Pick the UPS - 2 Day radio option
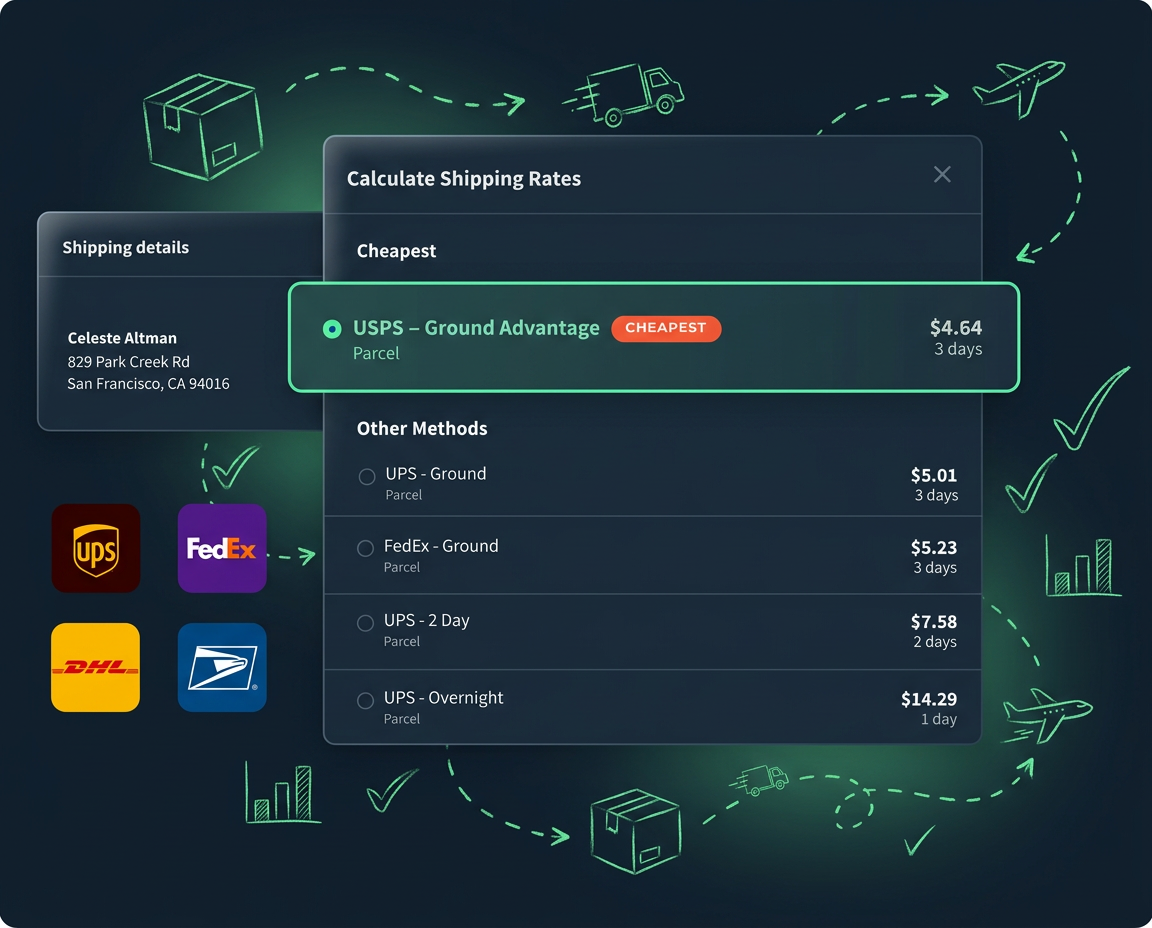 coord(365,623)
